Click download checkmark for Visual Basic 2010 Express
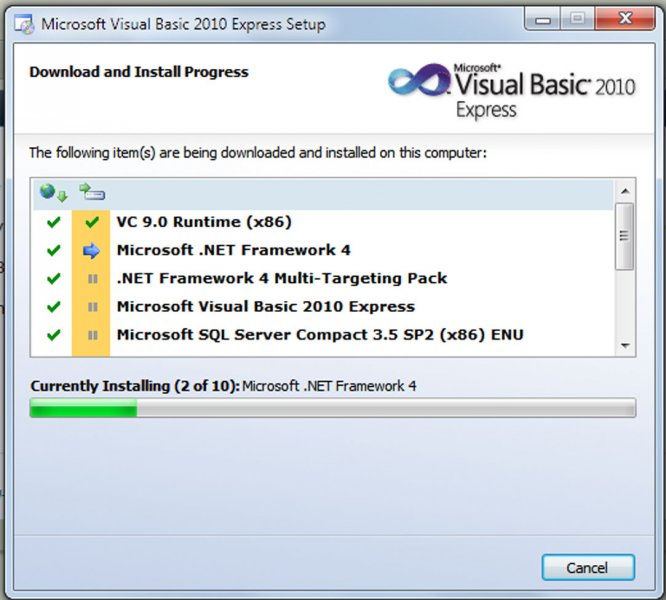 [54, 307]
